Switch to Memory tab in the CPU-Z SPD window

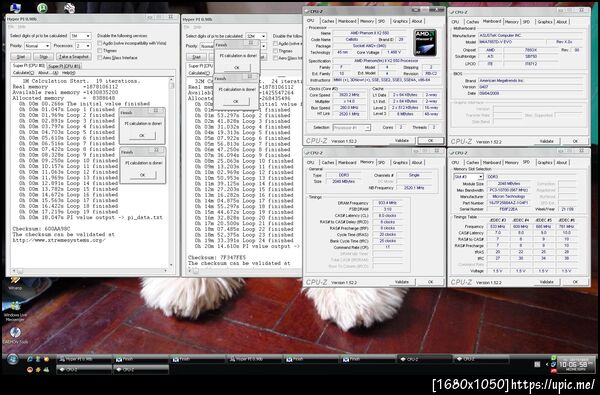(511, 163)
